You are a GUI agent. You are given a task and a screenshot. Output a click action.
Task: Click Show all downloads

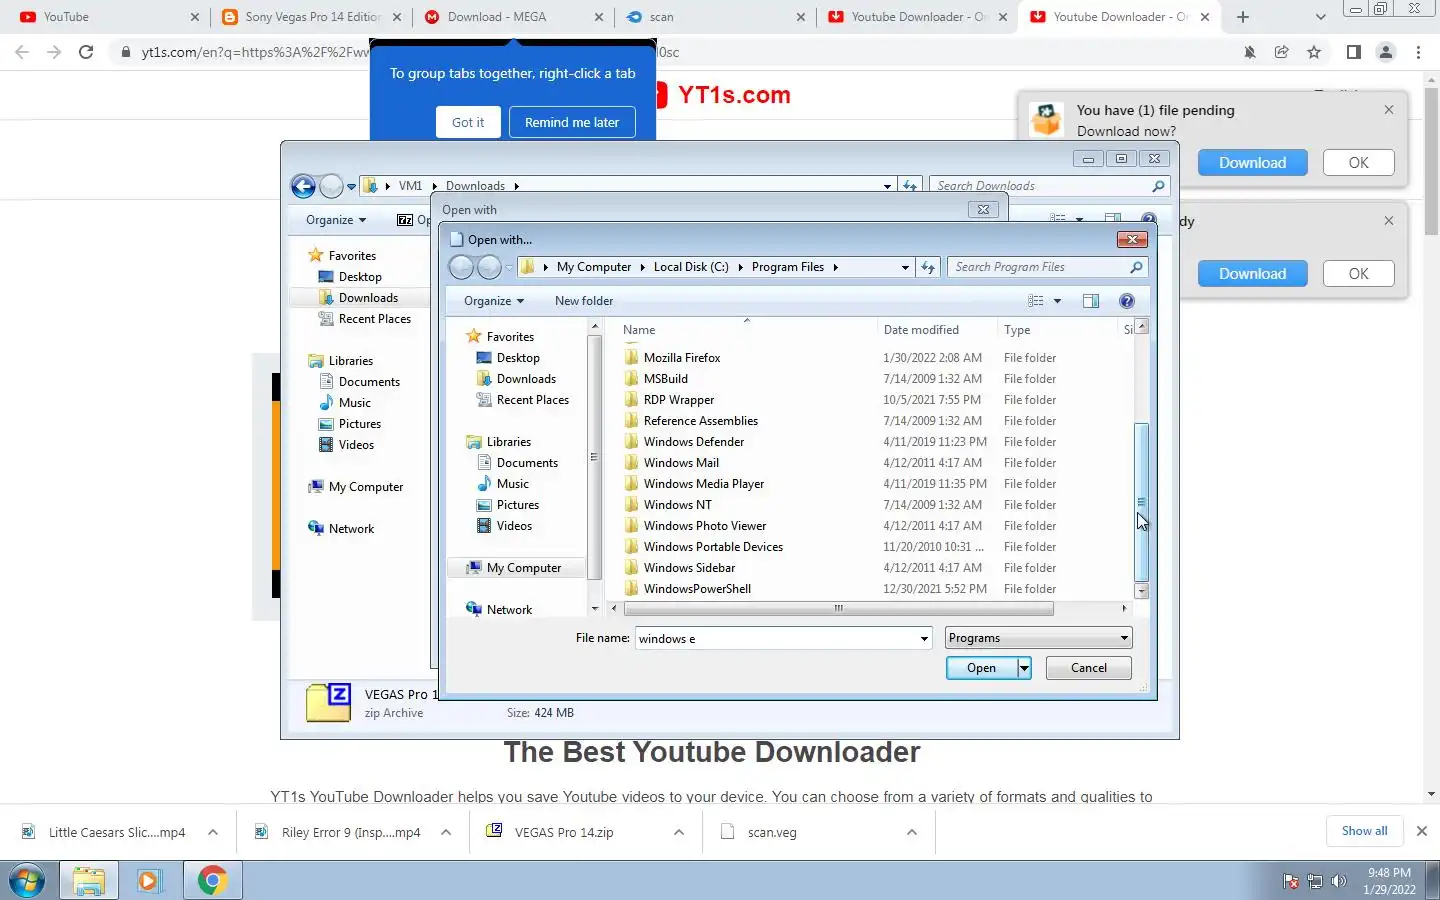click(x=1364, y=831)
